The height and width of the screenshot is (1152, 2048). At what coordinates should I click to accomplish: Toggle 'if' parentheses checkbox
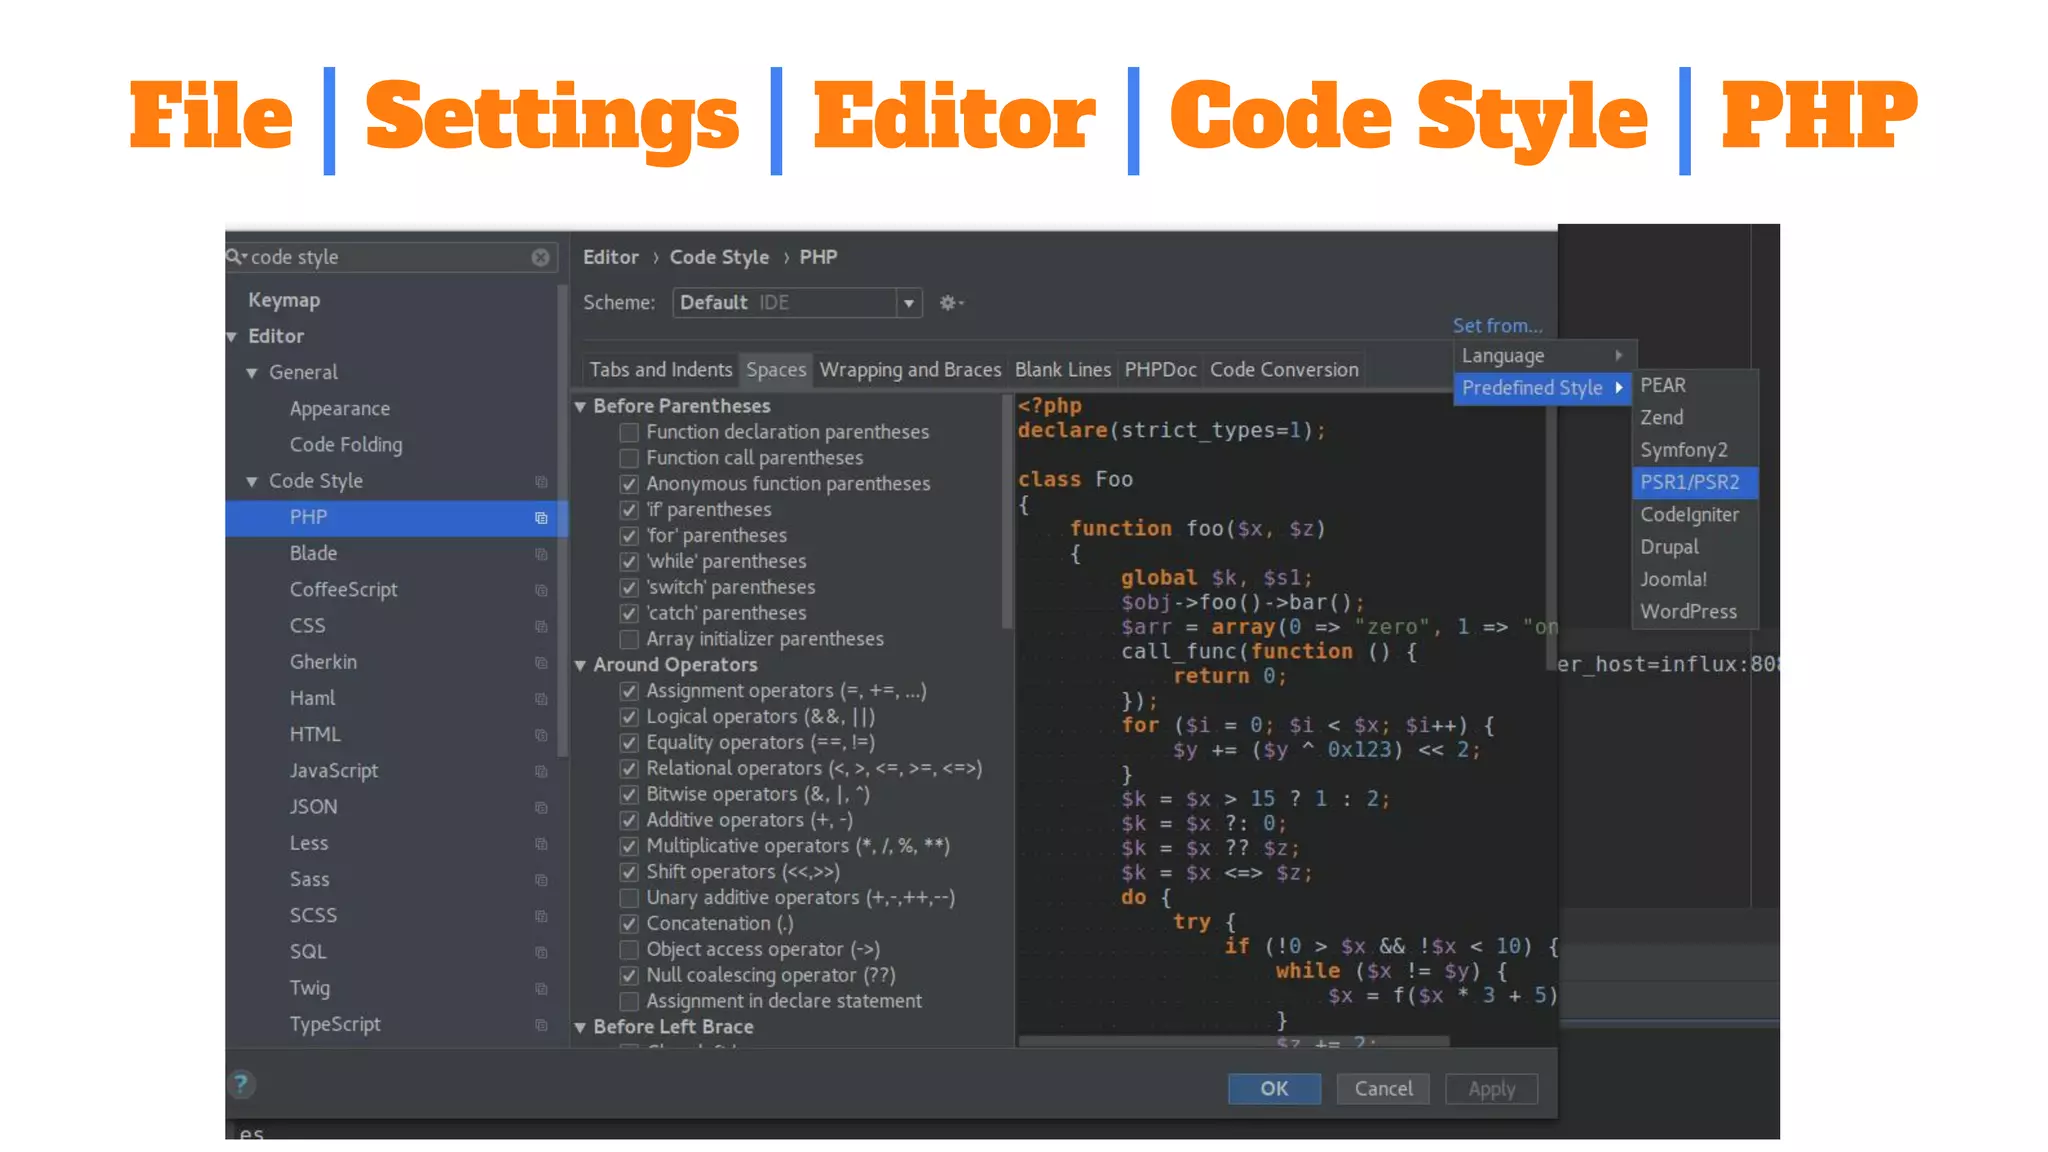coord(629,510)
